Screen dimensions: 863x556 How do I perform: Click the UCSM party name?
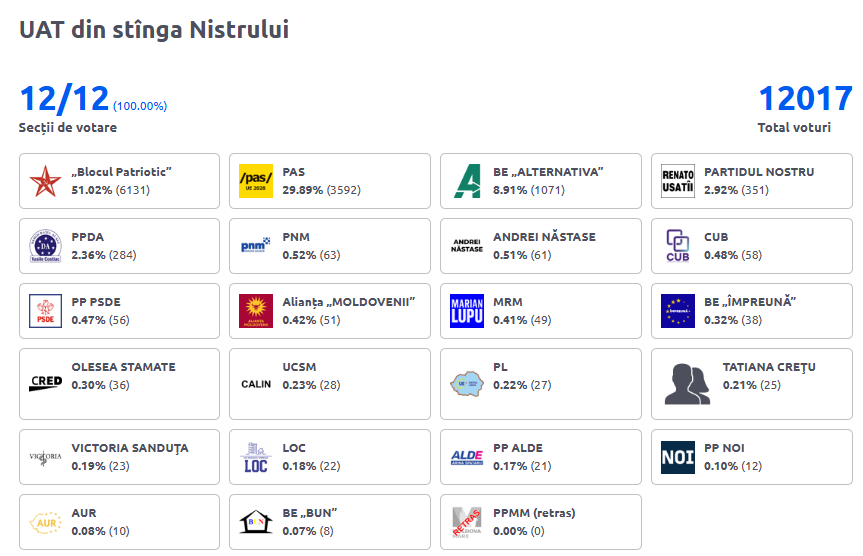(299, 367)
